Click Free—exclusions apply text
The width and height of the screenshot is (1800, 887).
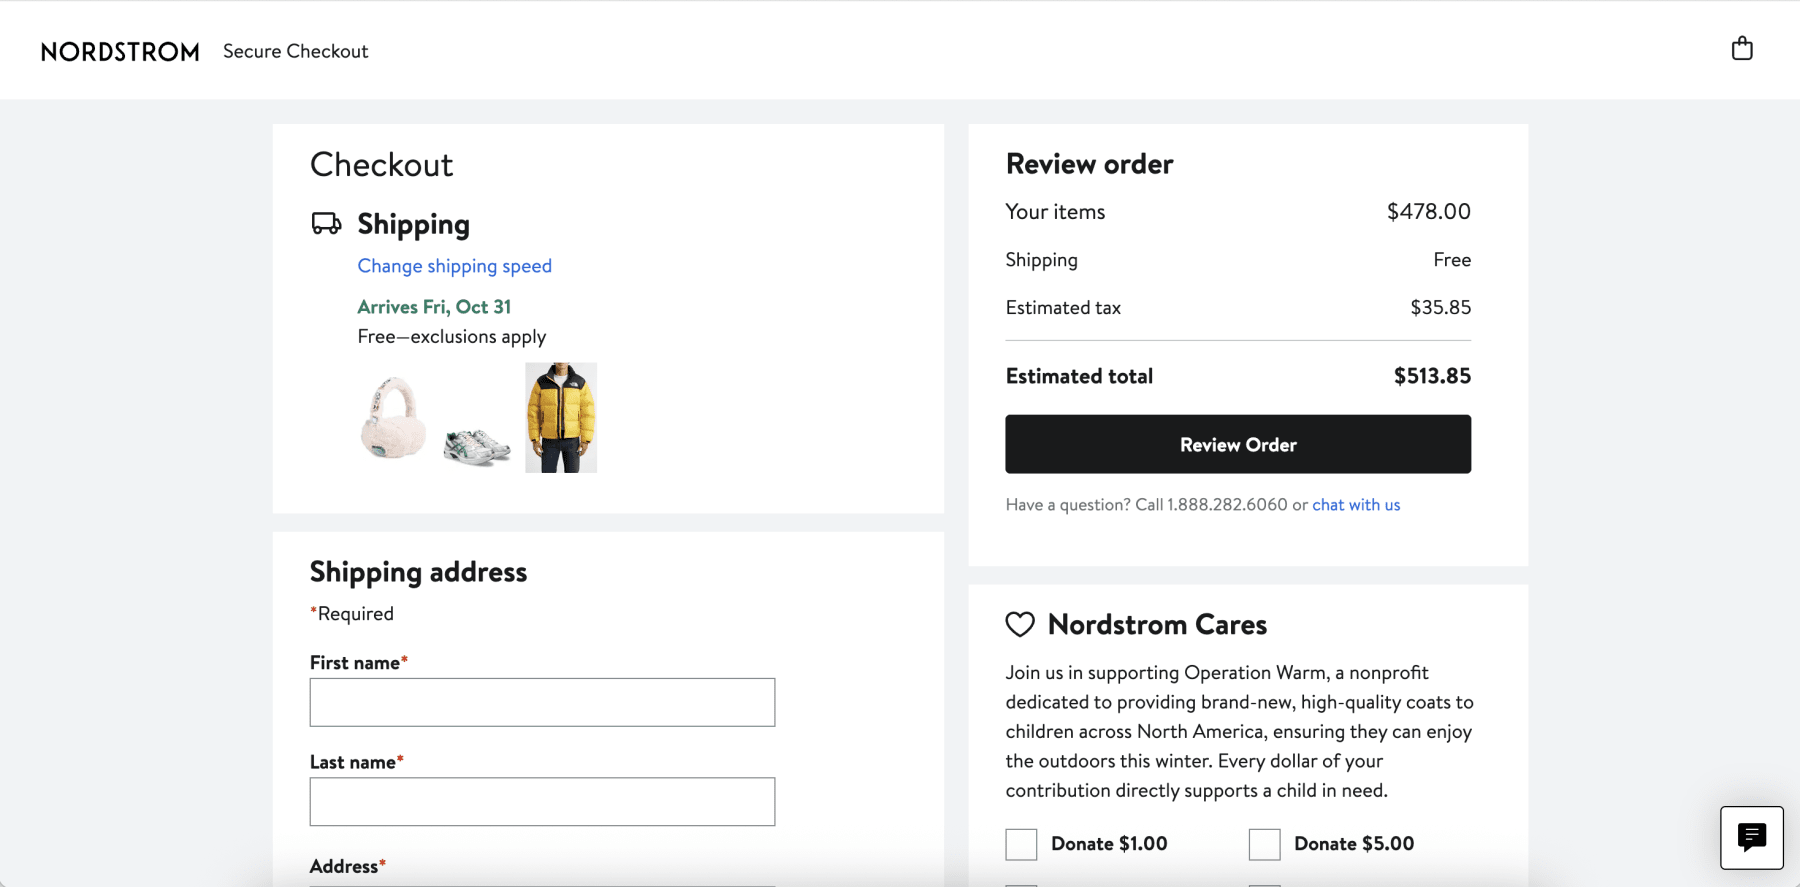452,337
